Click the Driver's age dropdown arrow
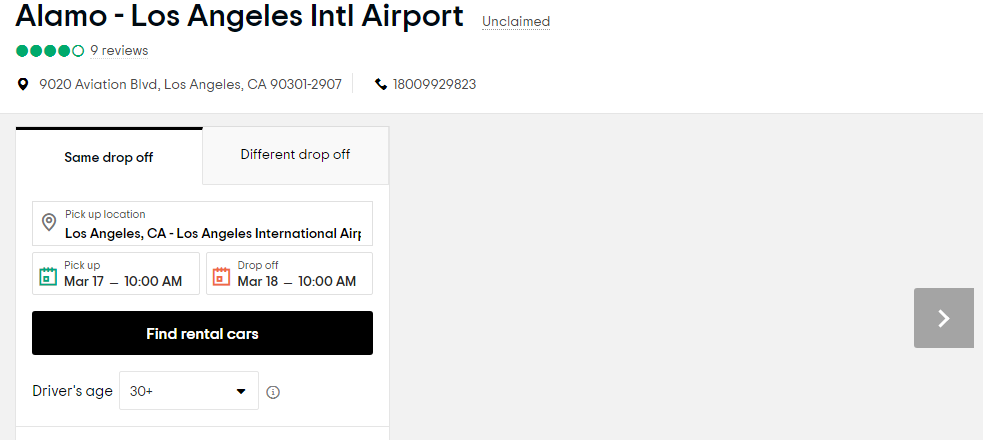Viewport: 983px width, 440px height. pyautogui.click(x=241, y=391)
